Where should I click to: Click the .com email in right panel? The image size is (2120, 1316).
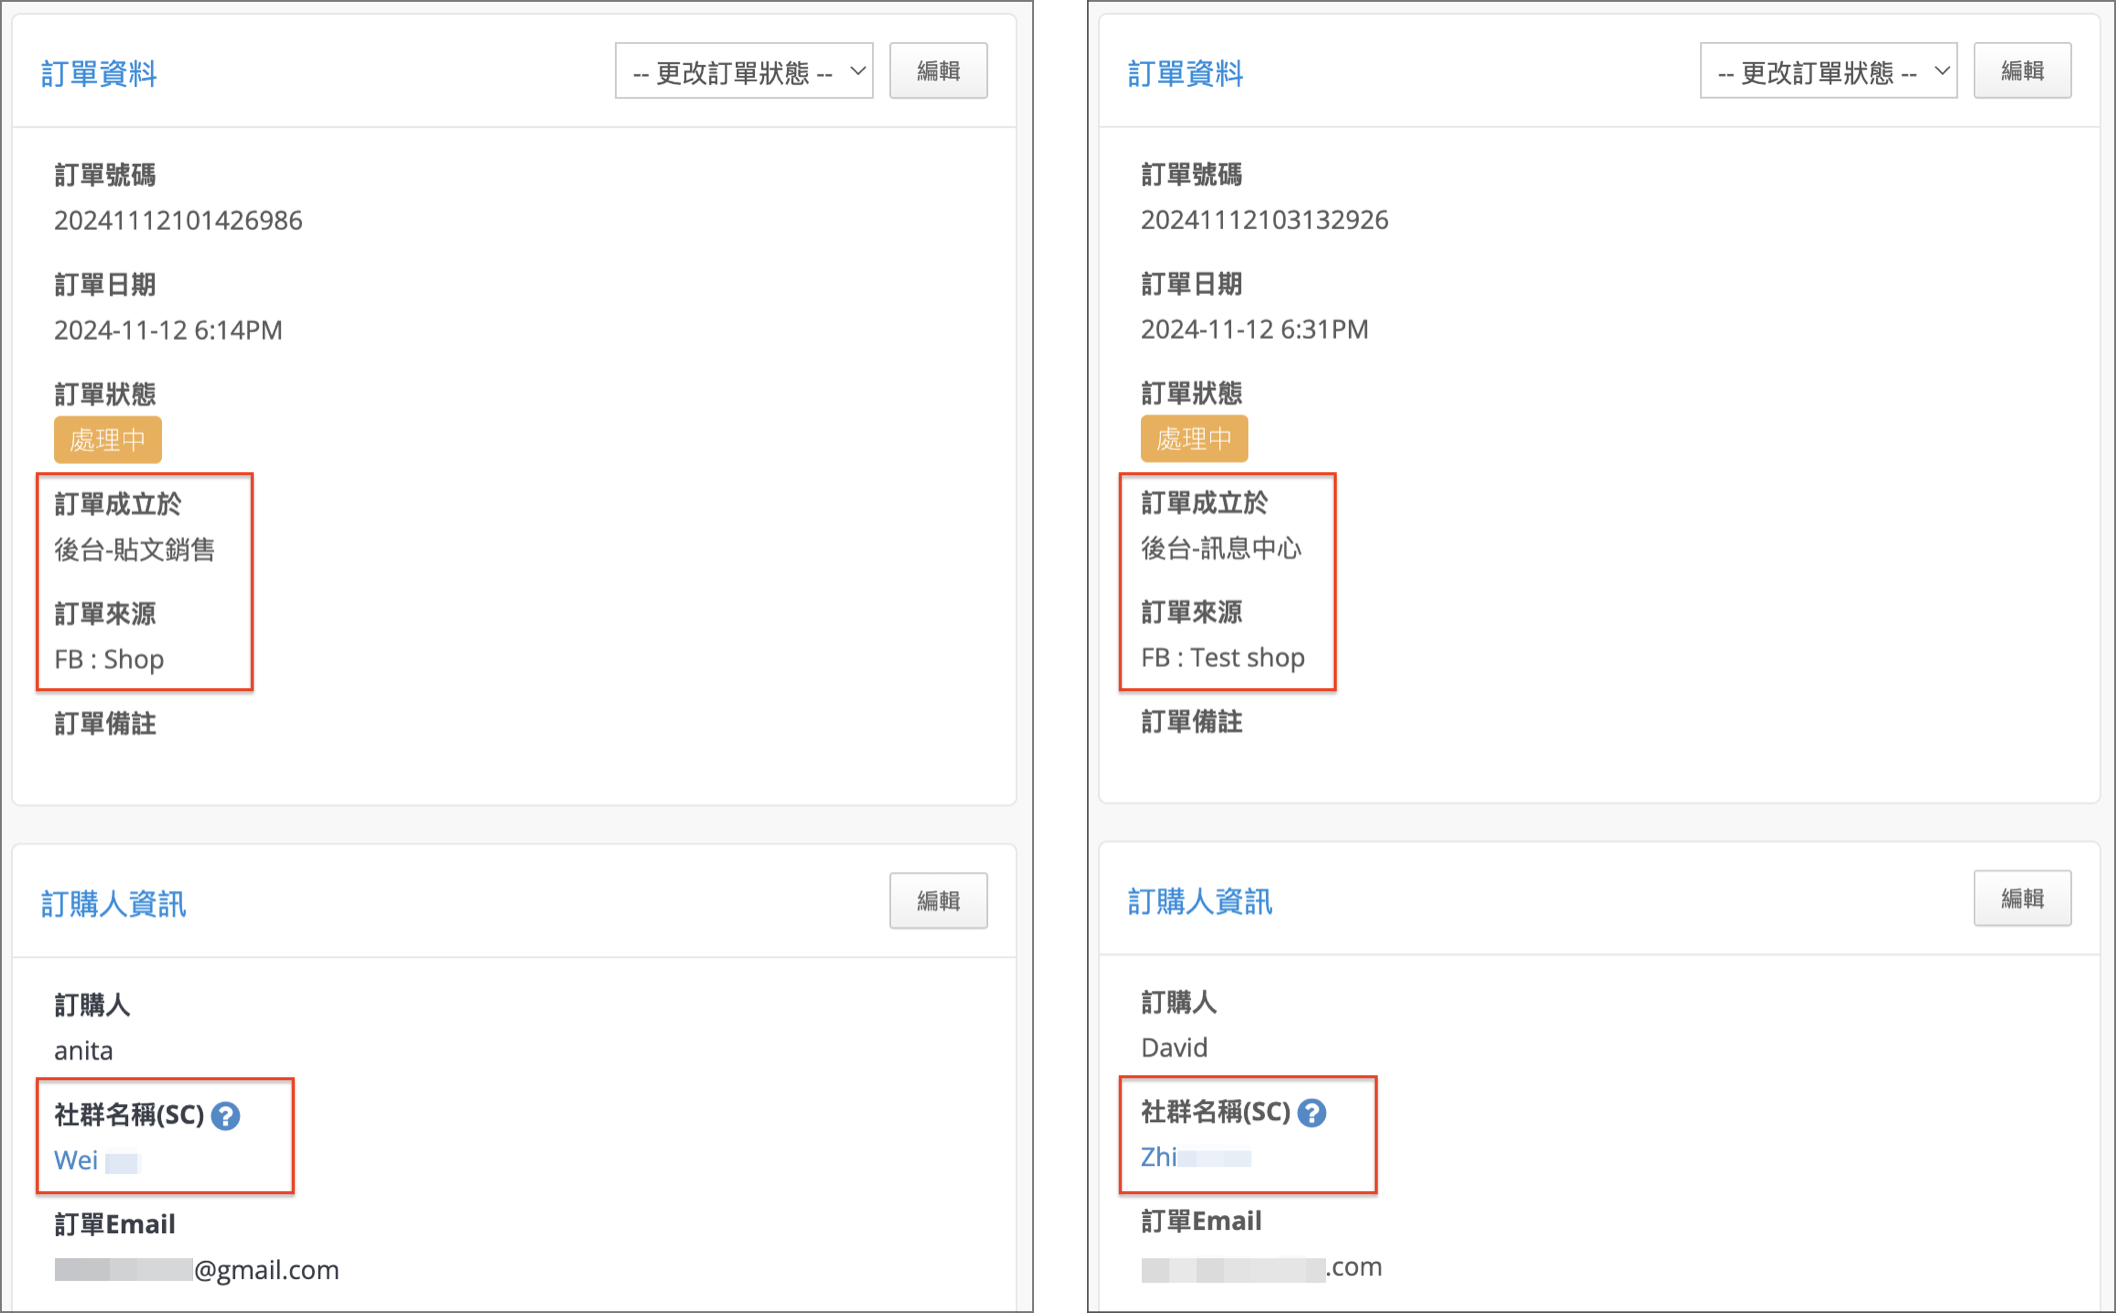(x=1262, y=1267)
